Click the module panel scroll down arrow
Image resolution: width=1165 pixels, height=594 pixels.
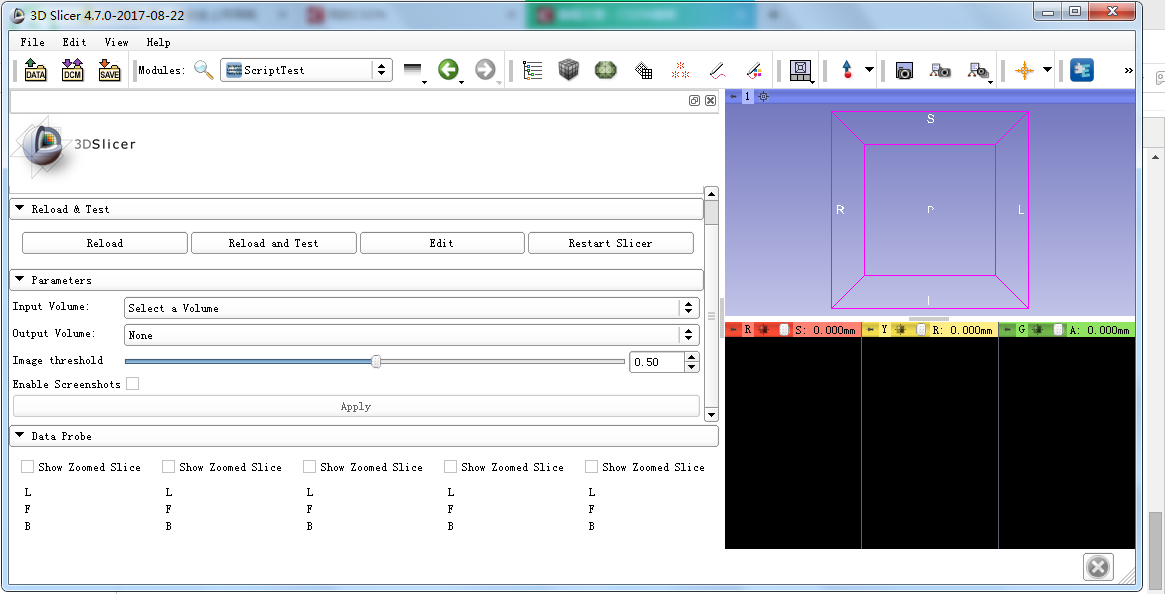(x=711, y=415)
